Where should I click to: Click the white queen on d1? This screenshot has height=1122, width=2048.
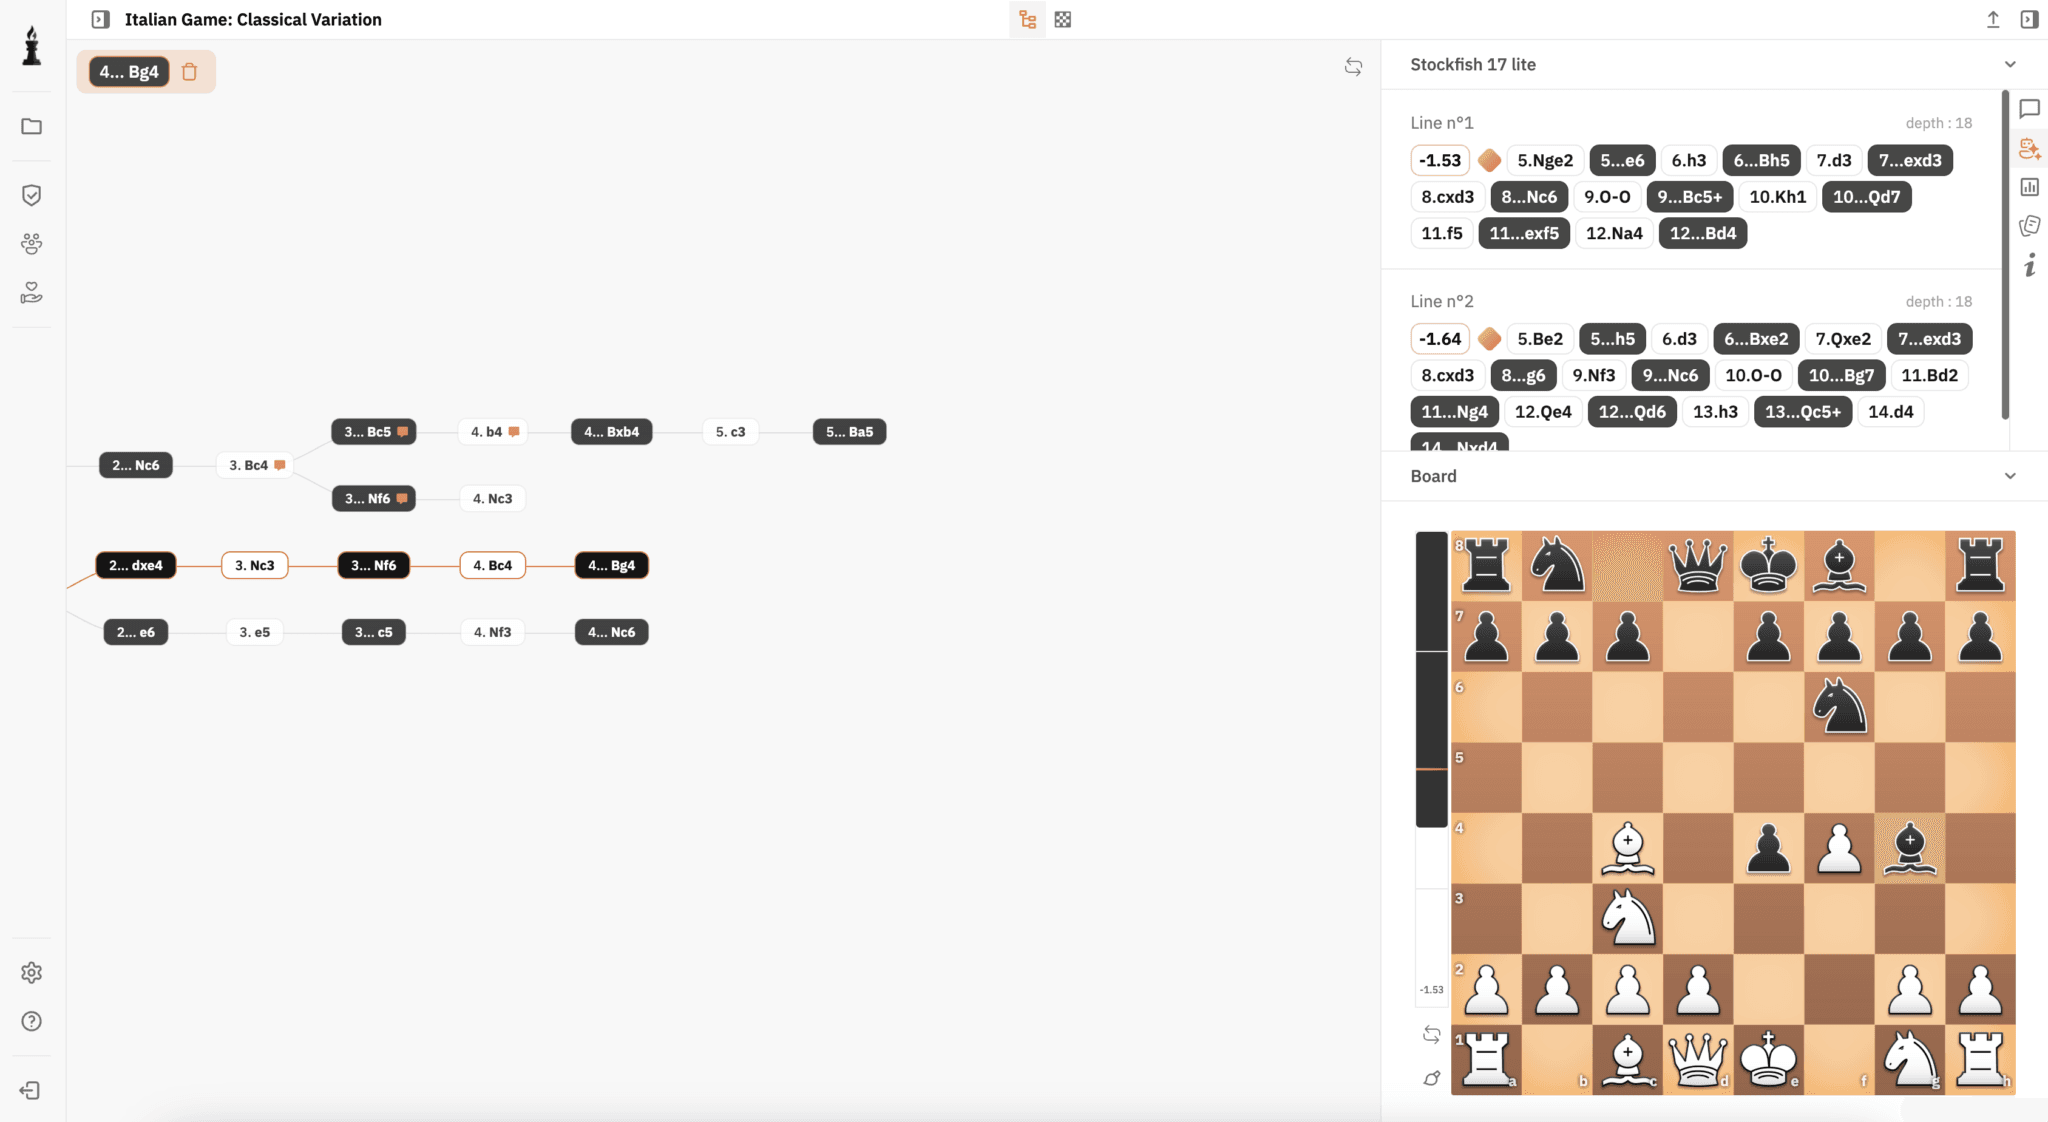coord(1698,1059)
